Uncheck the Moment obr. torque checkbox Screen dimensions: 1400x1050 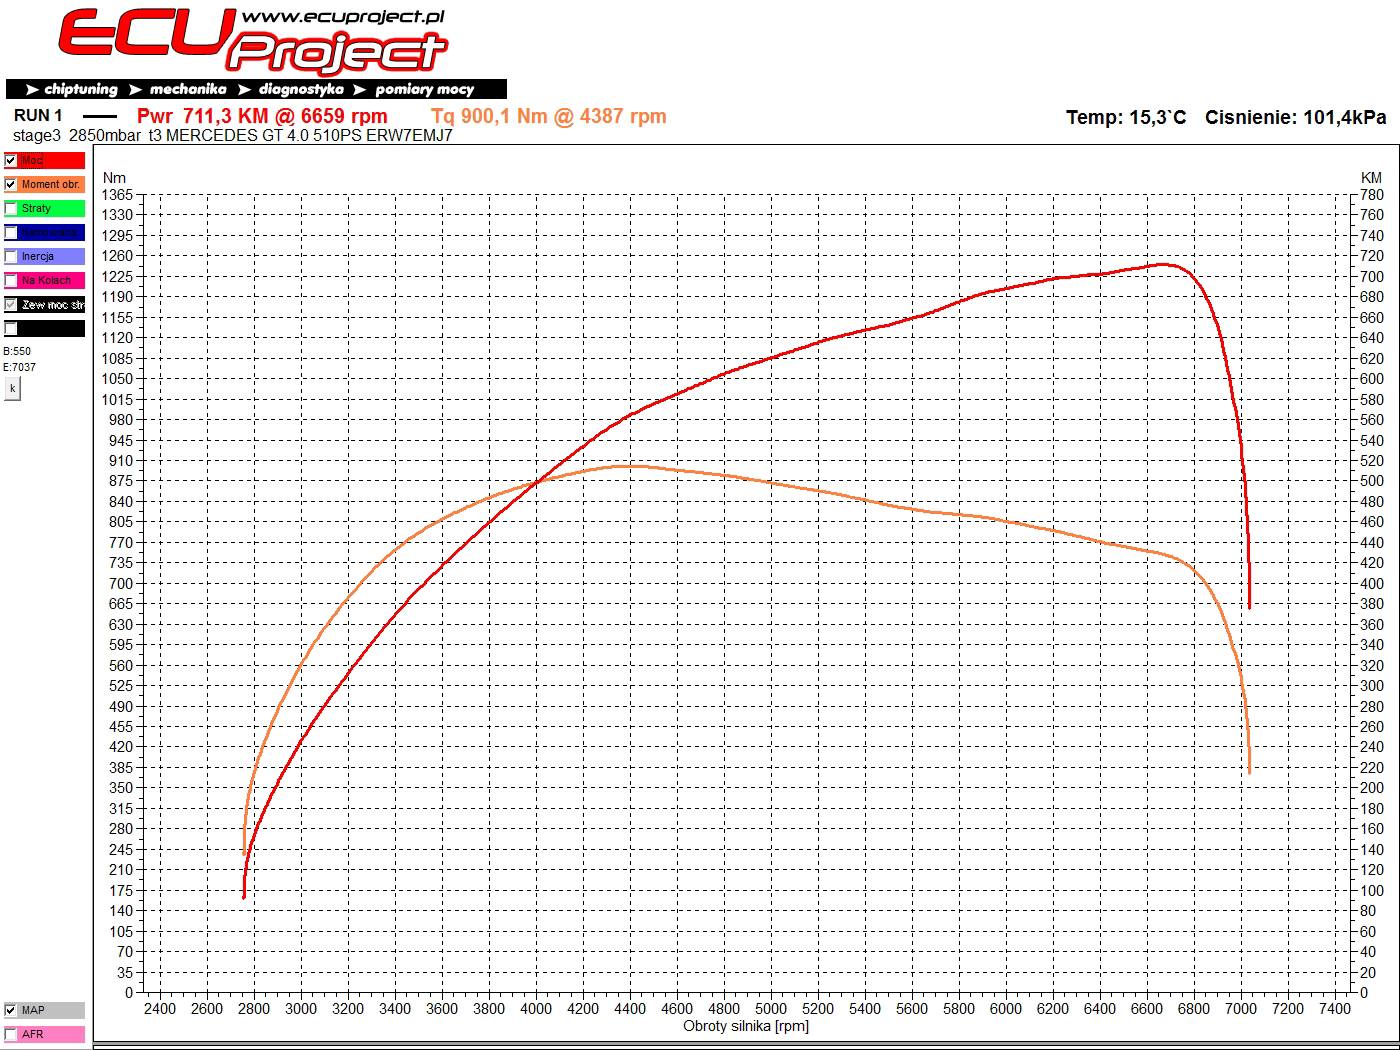click(x=11, y=184)
